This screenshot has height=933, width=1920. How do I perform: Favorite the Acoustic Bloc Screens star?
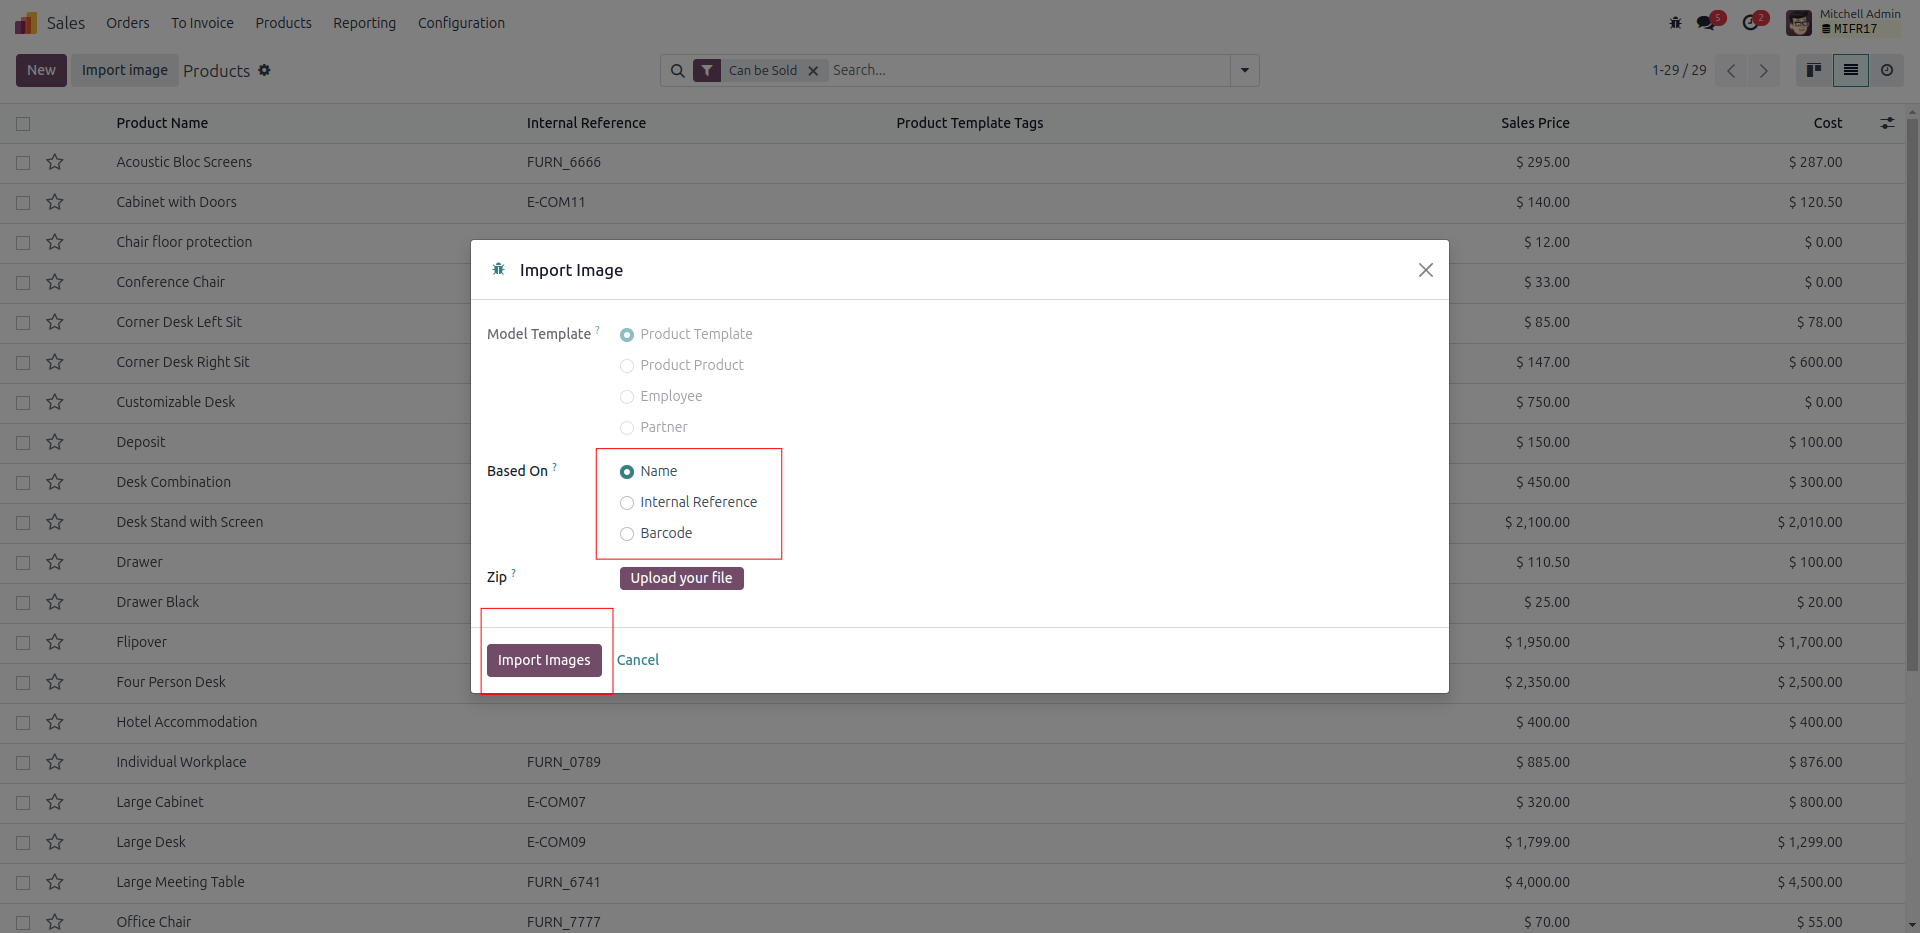(x=55, y=162)
